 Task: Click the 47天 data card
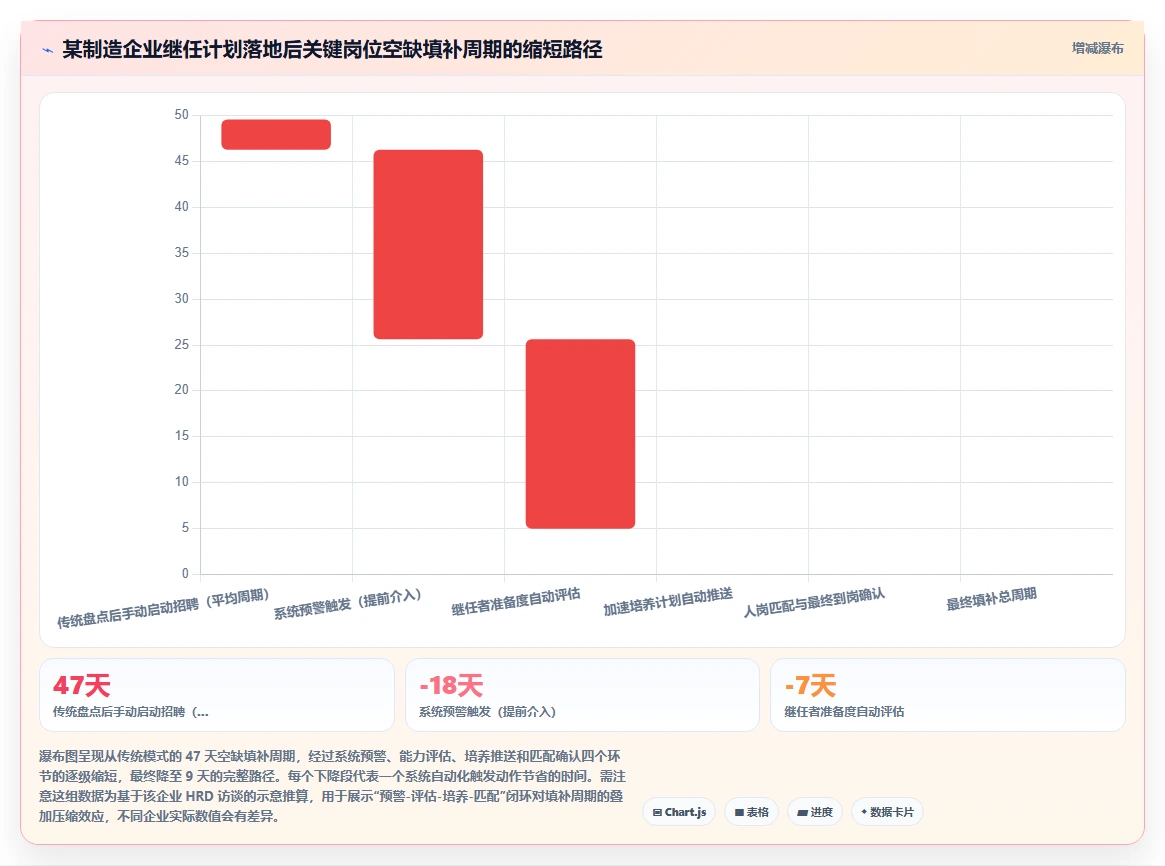[x=216, y=694]
